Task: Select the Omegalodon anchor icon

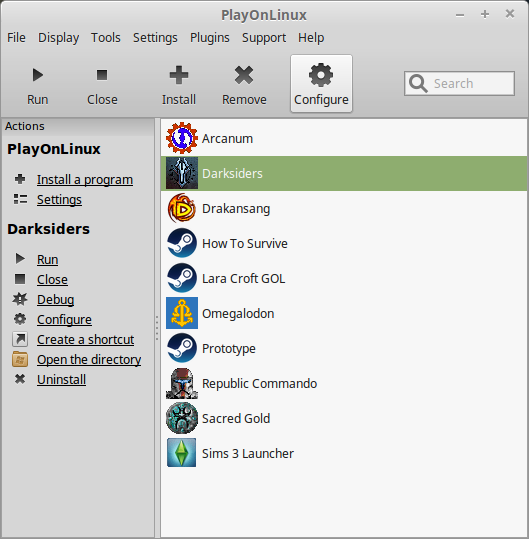Action: point(182,313)
